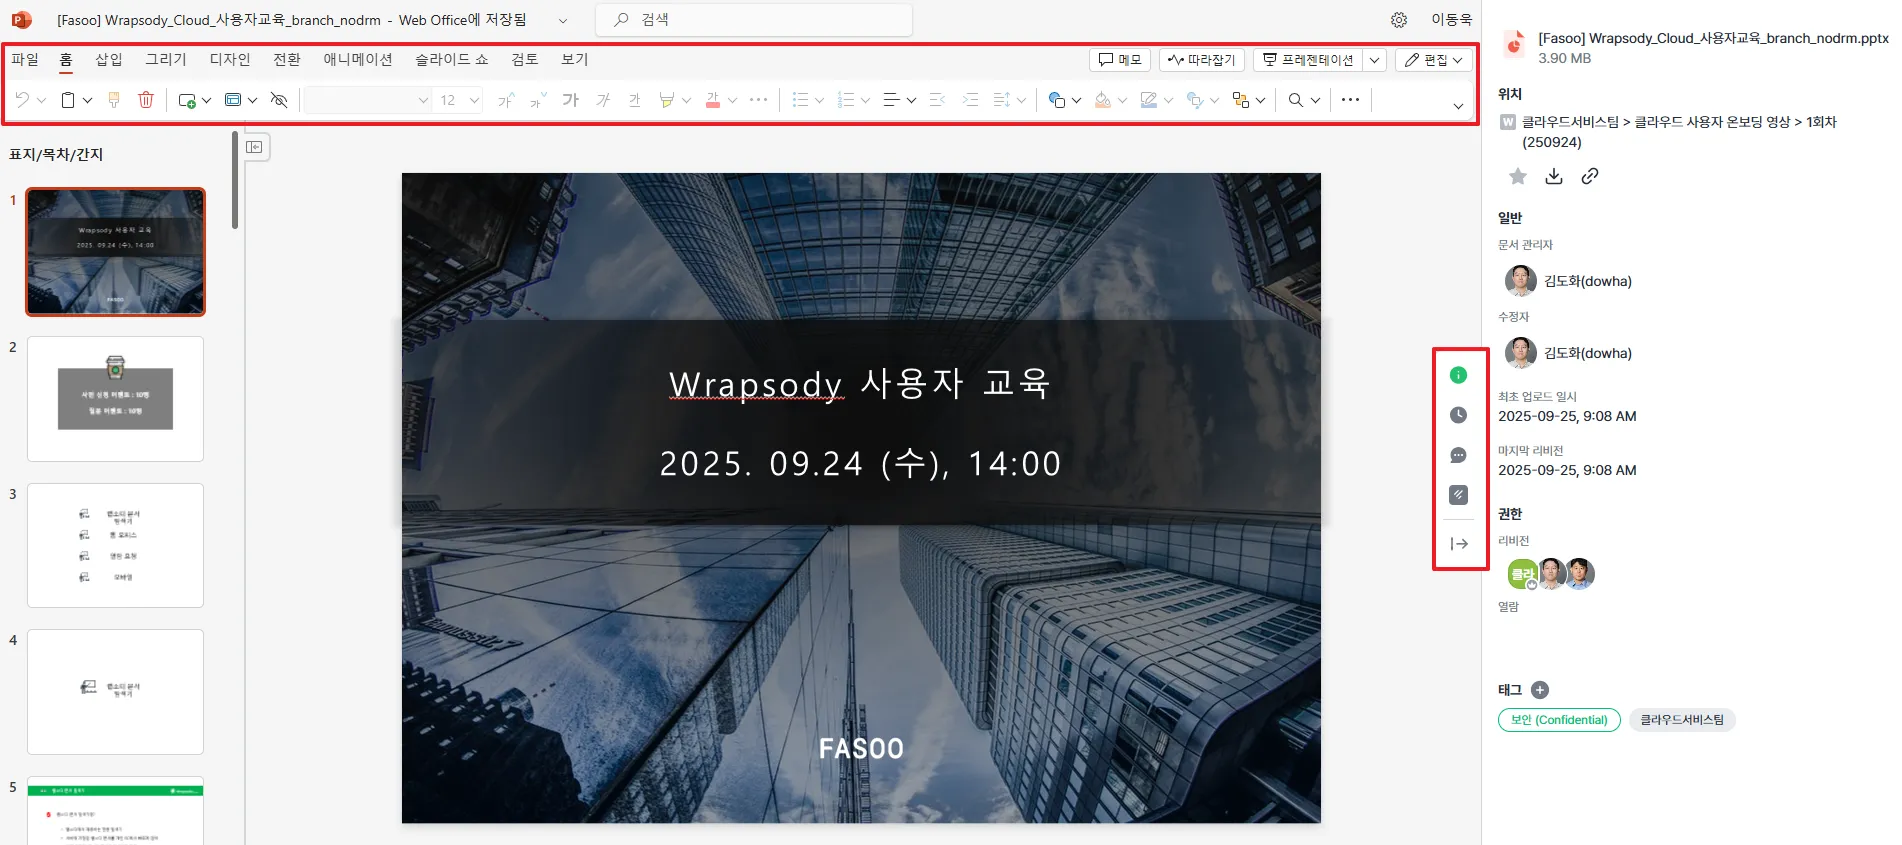Toggle Italic text formatting
Image resolution: width=1902 pixels, height=845 pixels.
point(603,100)
